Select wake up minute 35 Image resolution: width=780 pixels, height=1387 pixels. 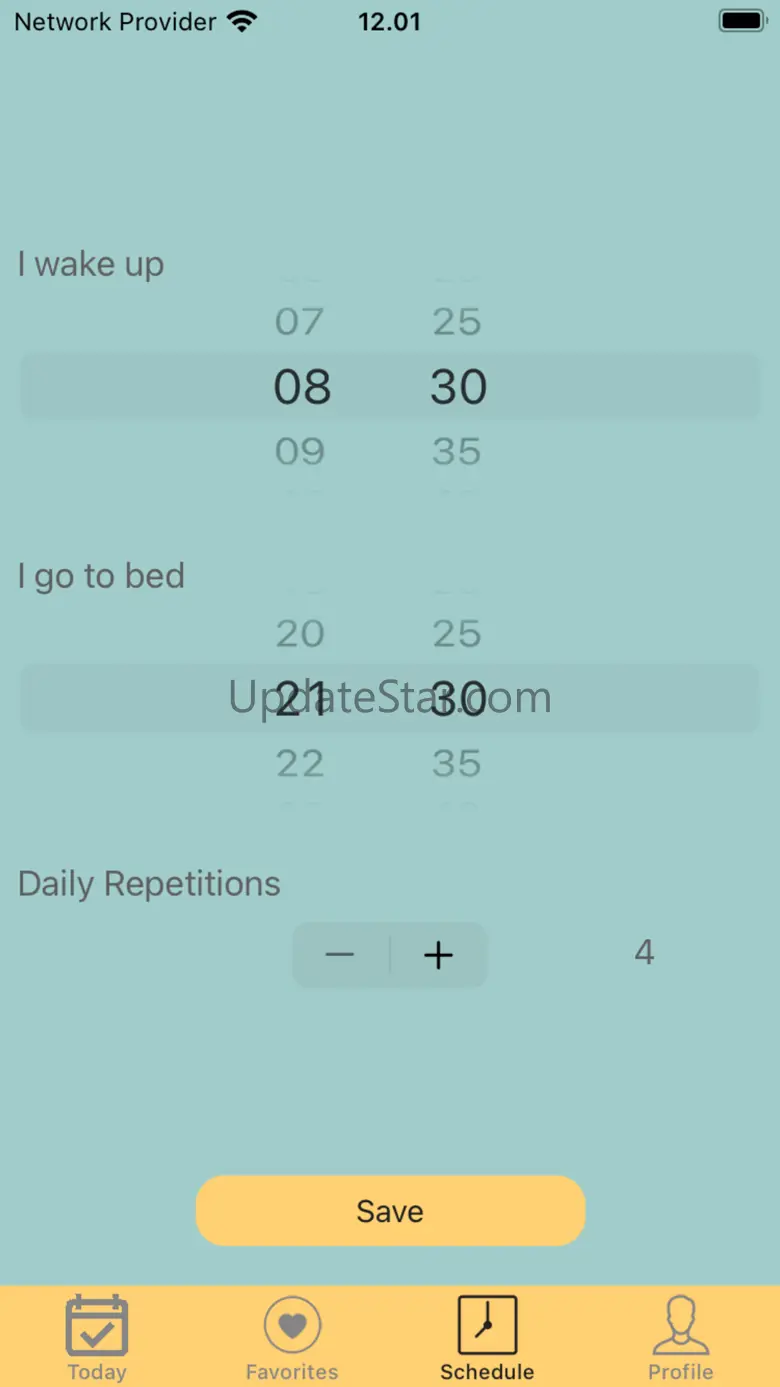(x=457, y=452)
